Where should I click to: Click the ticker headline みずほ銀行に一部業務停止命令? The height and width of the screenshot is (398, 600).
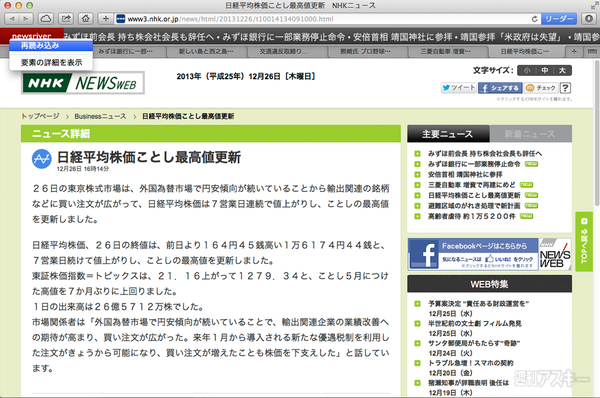click(284, 37)
